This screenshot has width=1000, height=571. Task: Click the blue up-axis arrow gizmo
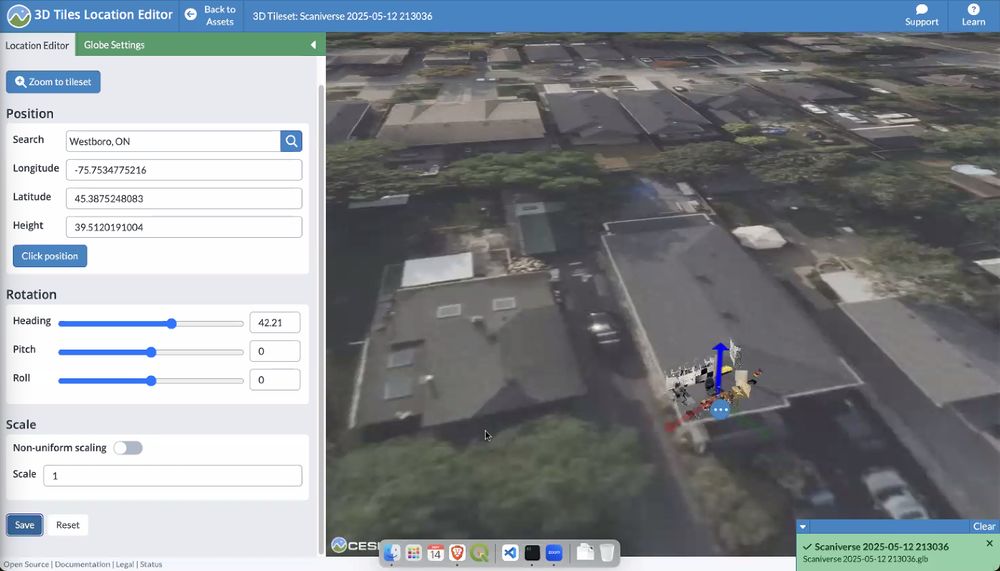click(x=720, y=366)
